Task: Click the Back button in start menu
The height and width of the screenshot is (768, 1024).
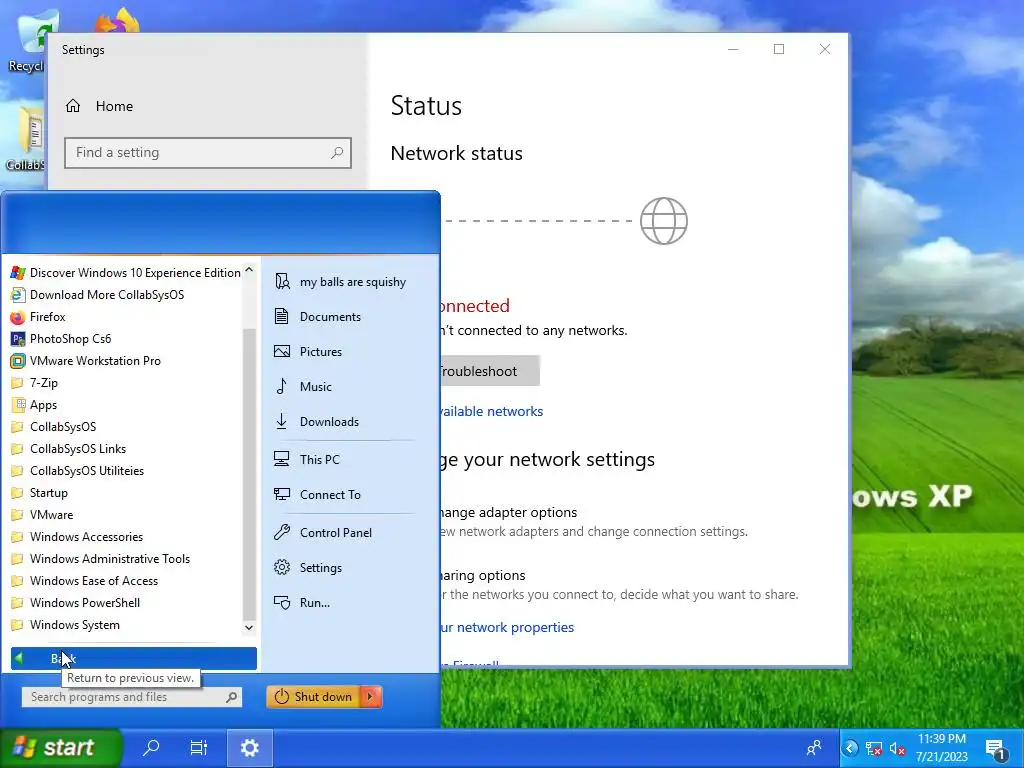Action: click(x=134, y=658)
